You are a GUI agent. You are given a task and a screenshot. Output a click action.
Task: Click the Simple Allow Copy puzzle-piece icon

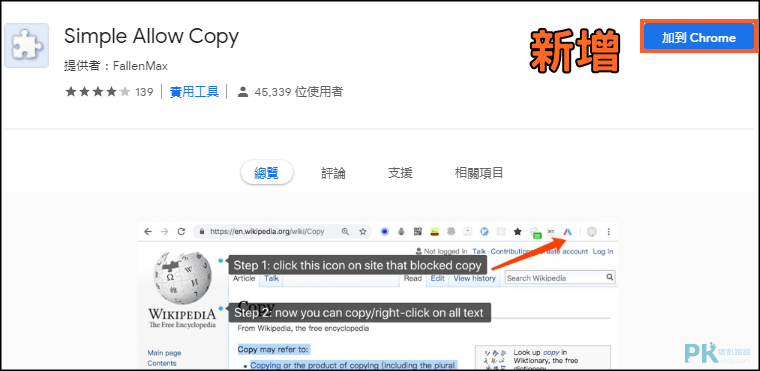click(x=26, y=45)
